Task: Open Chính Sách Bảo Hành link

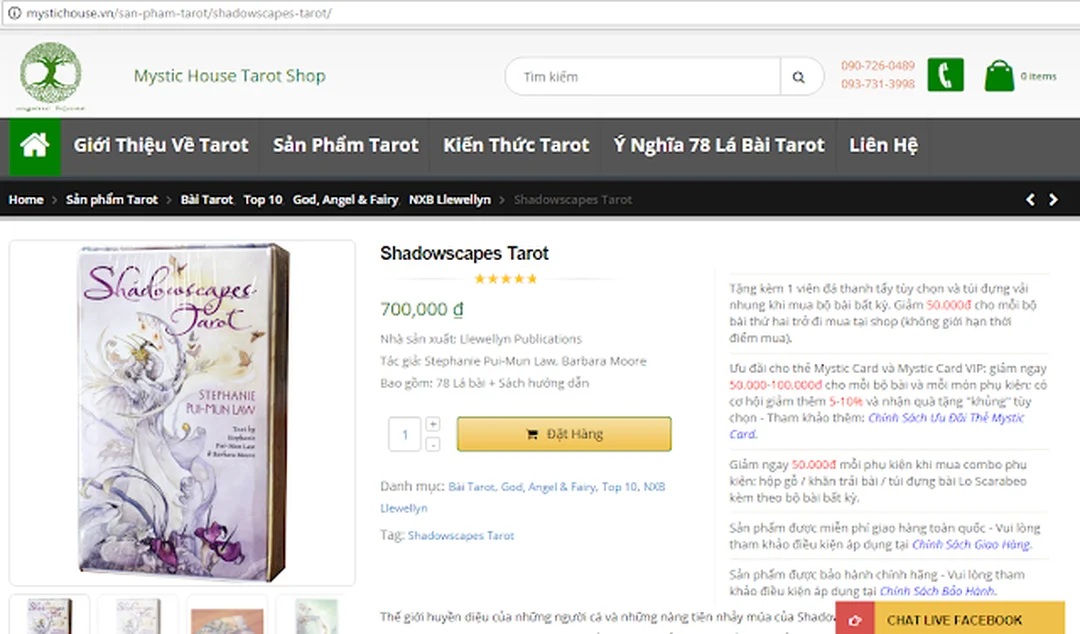Action: click(x=937, y=591)
